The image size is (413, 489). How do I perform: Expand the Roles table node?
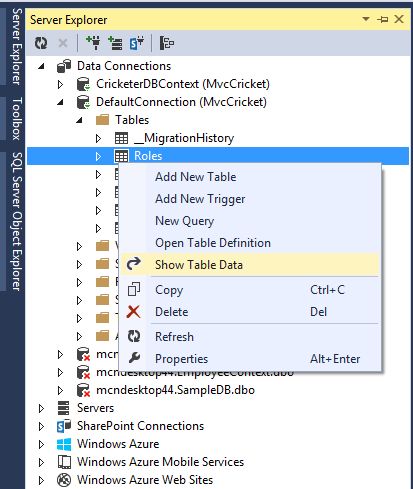pos(98,156)
